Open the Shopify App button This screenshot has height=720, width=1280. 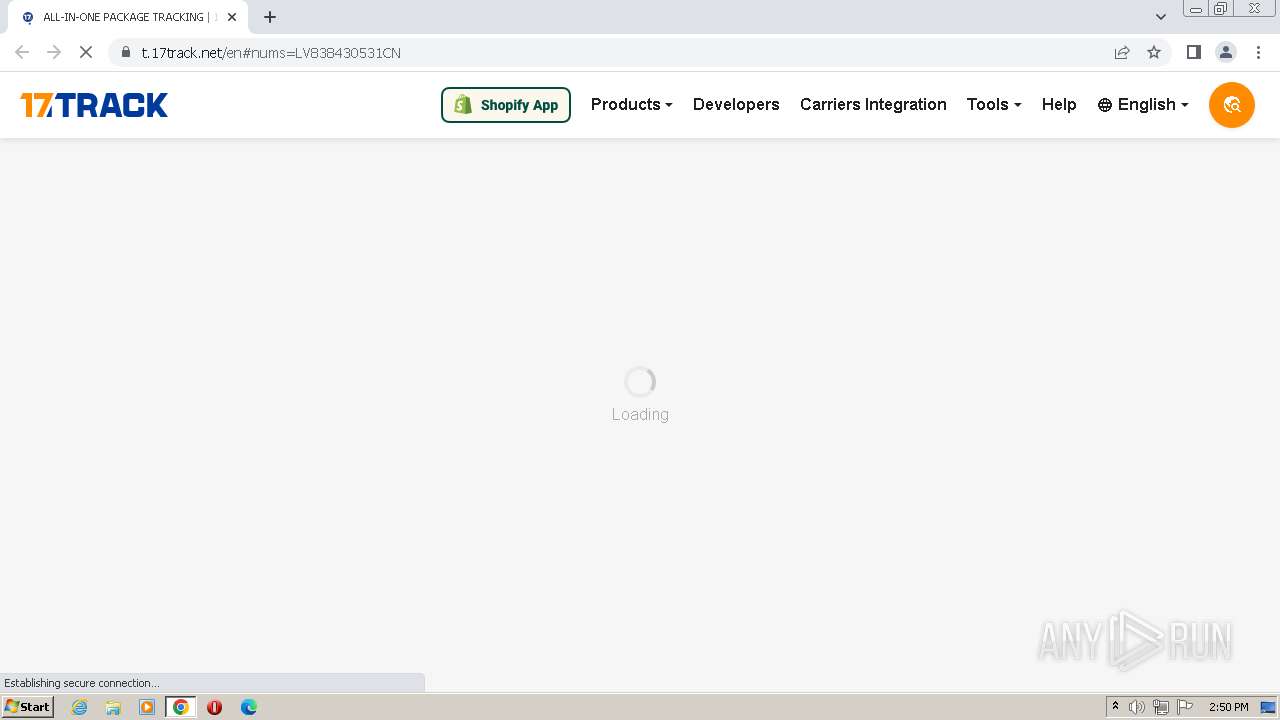click(x=506, y=105)
